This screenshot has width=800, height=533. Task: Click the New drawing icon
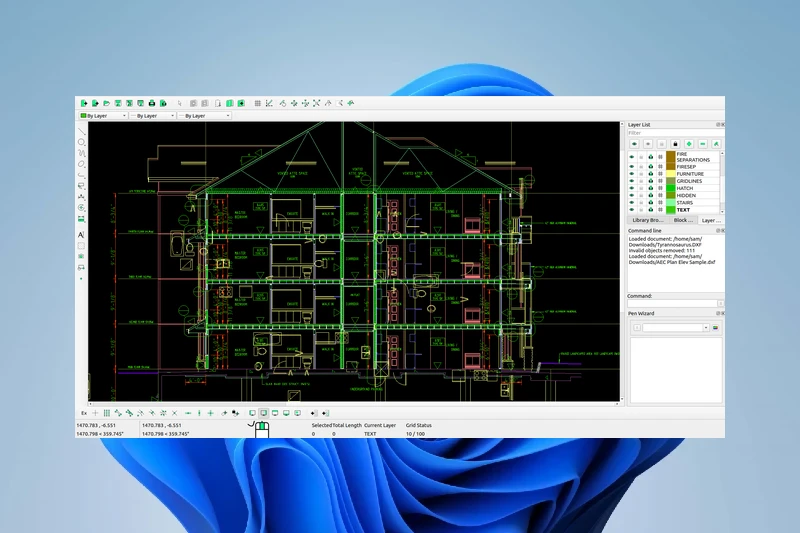pos(84,103)
